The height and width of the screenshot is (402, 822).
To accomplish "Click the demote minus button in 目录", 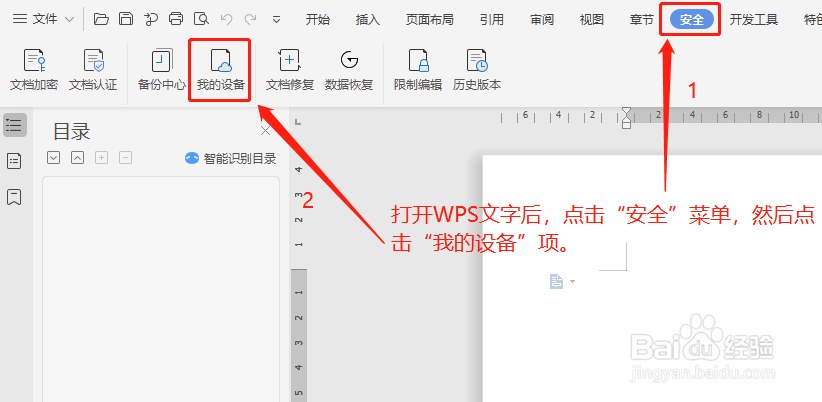I will (126, 157).
